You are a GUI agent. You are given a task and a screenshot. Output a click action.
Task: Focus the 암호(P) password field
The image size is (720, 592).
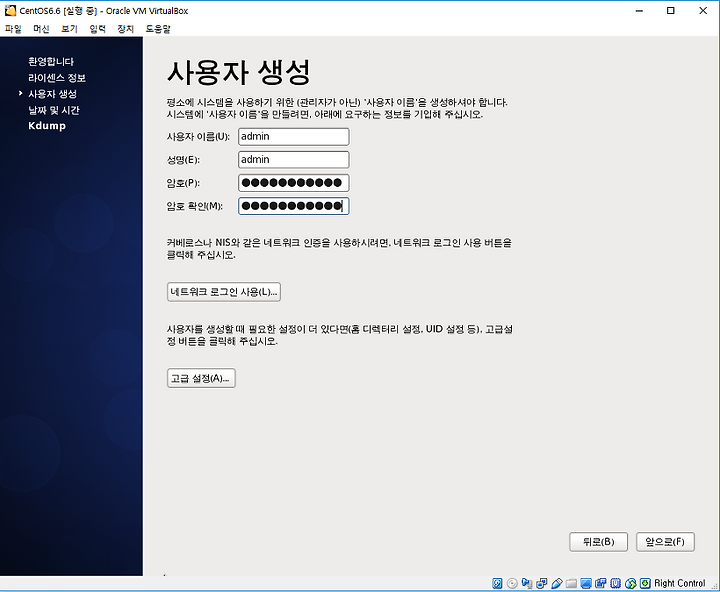pyautogui.click(x=294, y=183)
